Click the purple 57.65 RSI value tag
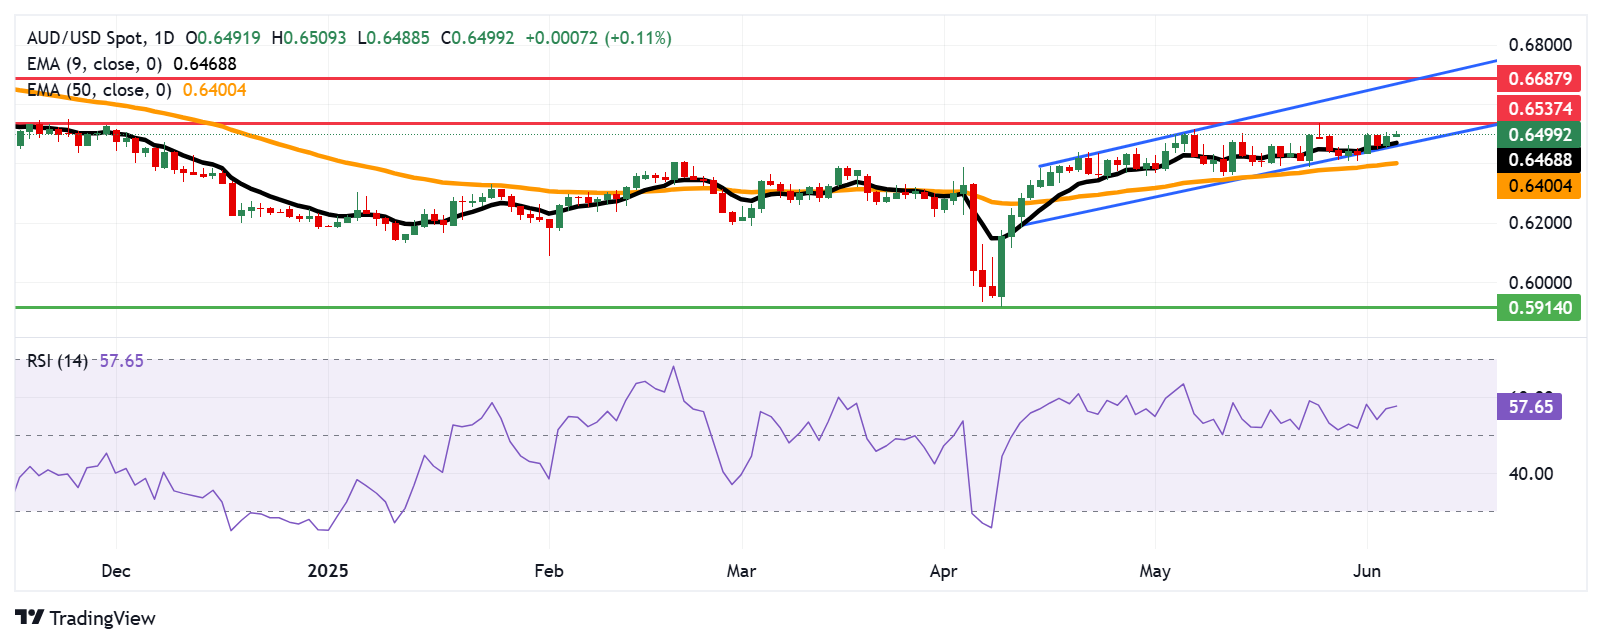Screen dimensions: 1602x644 tap(1530, 406)
